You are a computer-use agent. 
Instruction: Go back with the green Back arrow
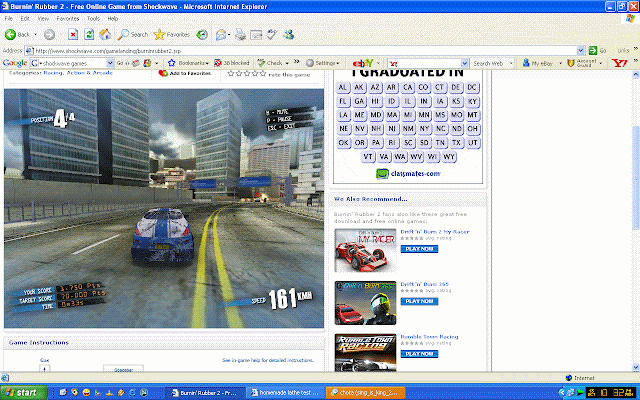(10, 35)
